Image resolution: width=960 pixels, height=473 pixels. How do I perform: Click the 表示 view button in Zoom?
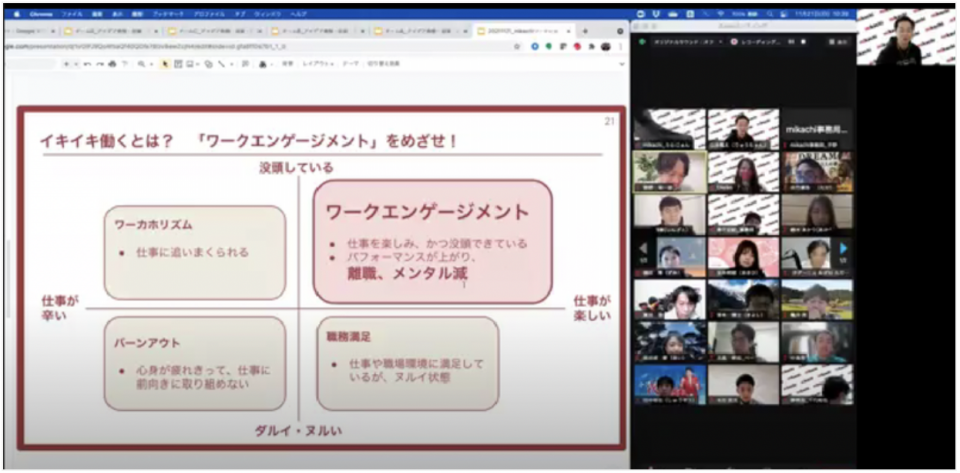(839, 42)
